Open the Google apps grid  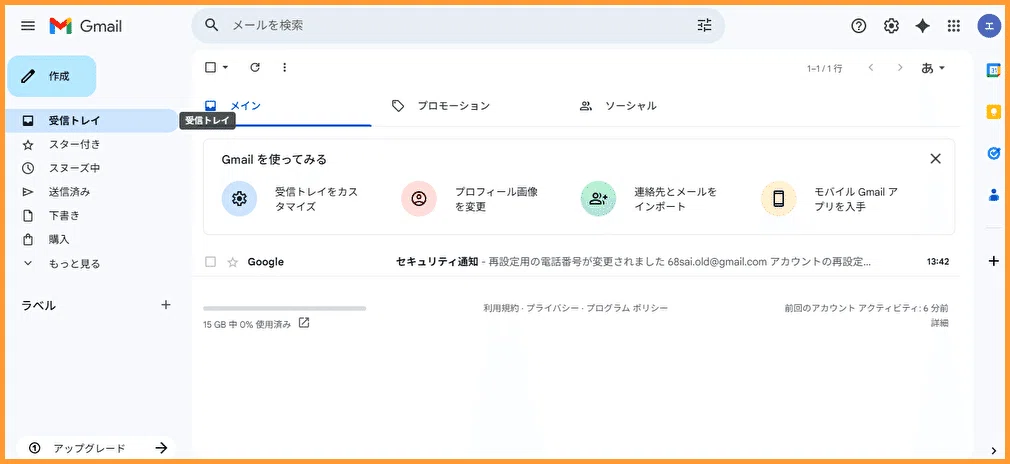point(954,26)
